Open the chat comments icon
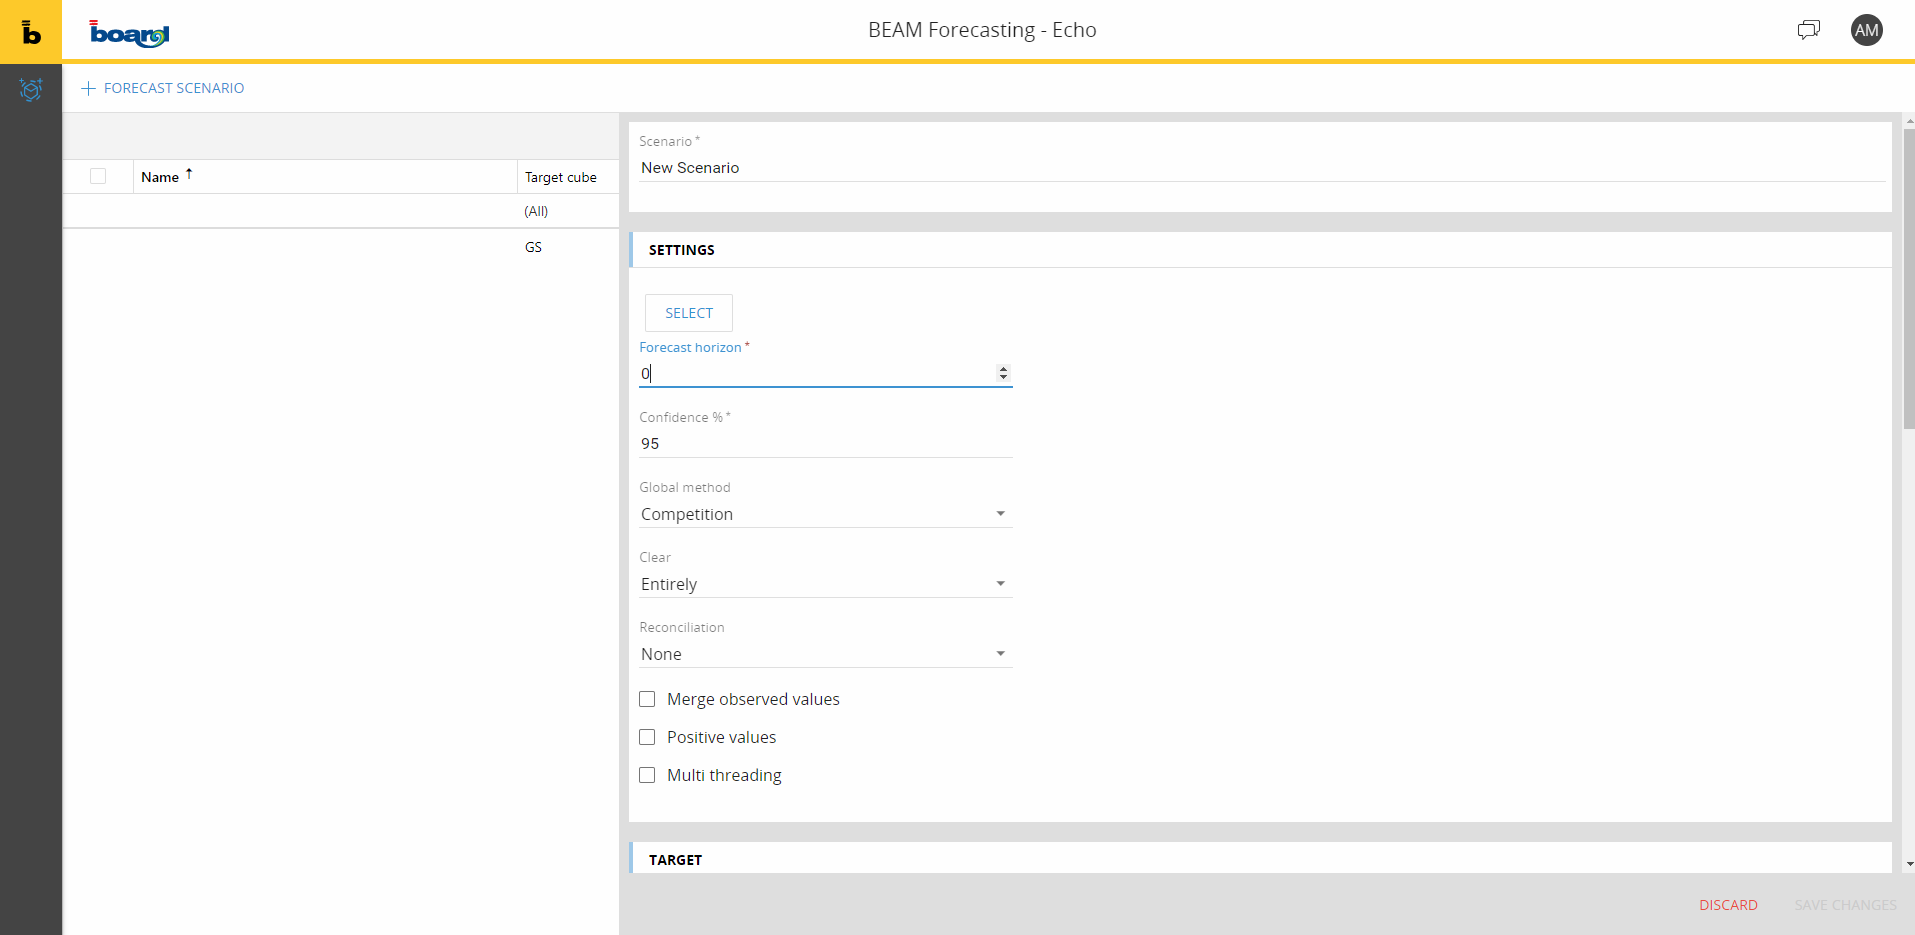Image resolution: width=1915 pixels, height=935 pixels. [1808, 30]
